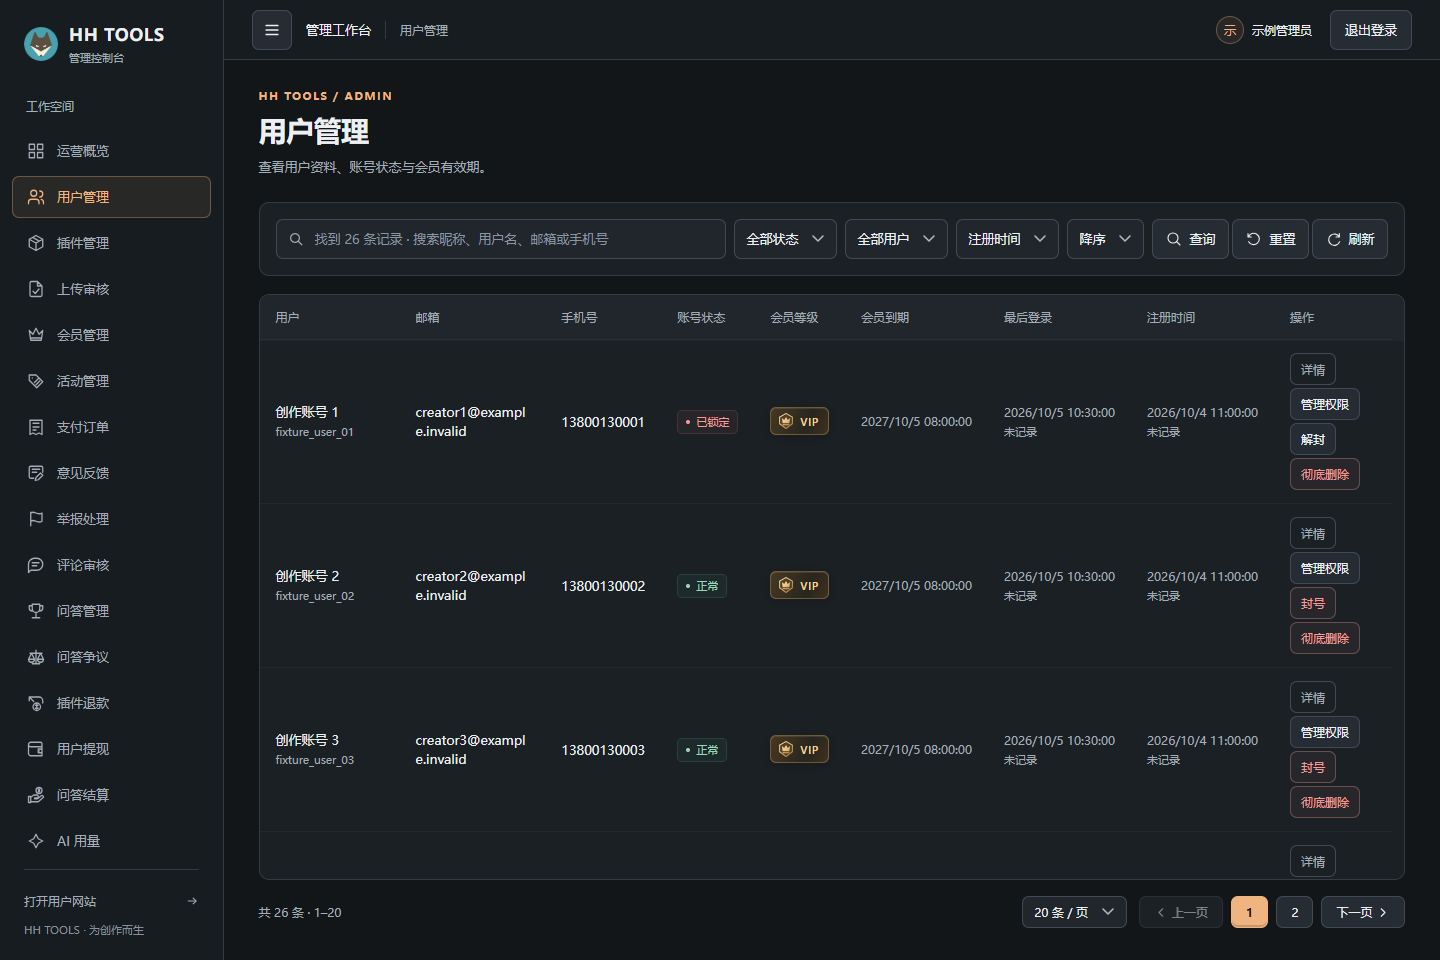The width and height of the screenshot is (1440, 960).
Task: Open 插件管理 in the sidebar
Action: tap(111, 243)
